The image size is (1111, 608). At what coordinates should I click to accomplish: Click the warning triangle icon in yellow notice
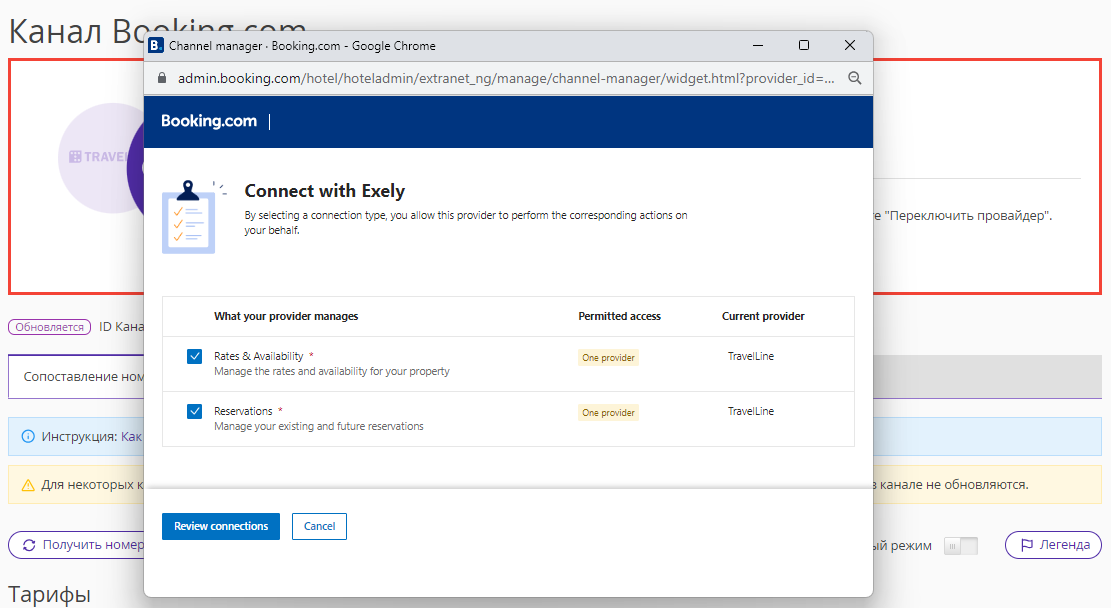click(28, 485)
